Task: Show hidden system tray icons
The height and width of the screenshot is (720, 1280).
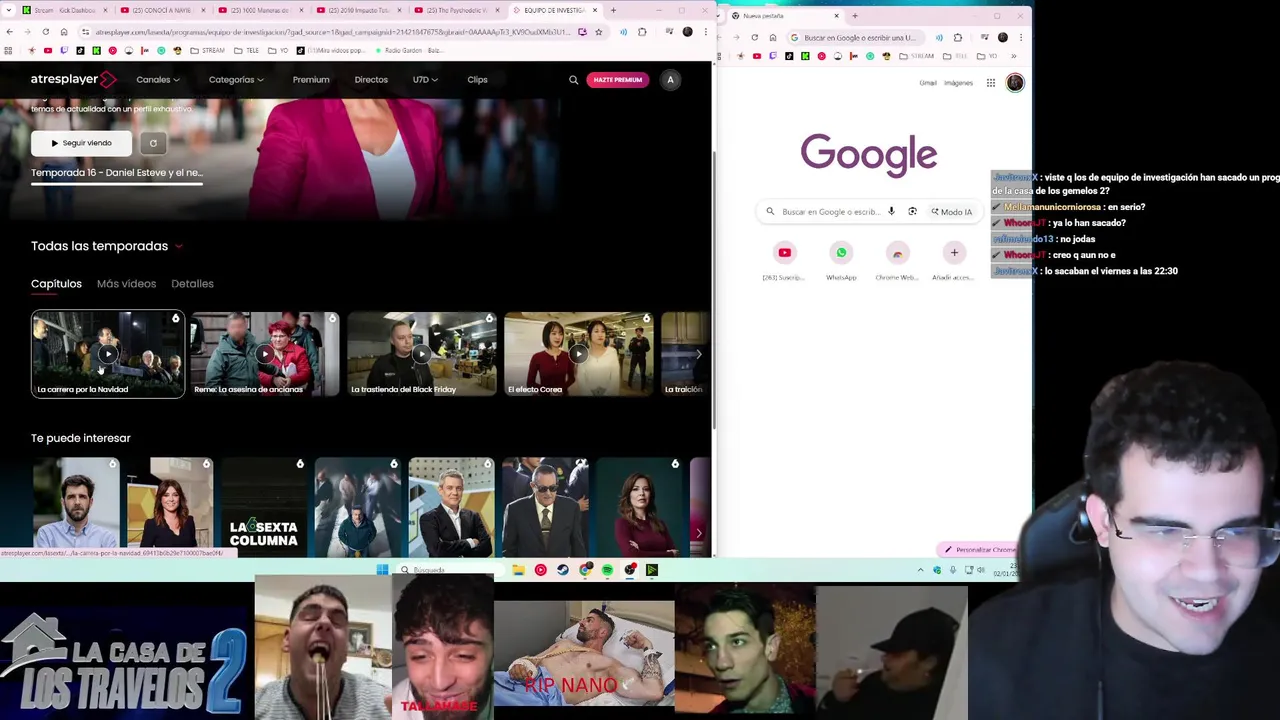Action: coord(920,570)
